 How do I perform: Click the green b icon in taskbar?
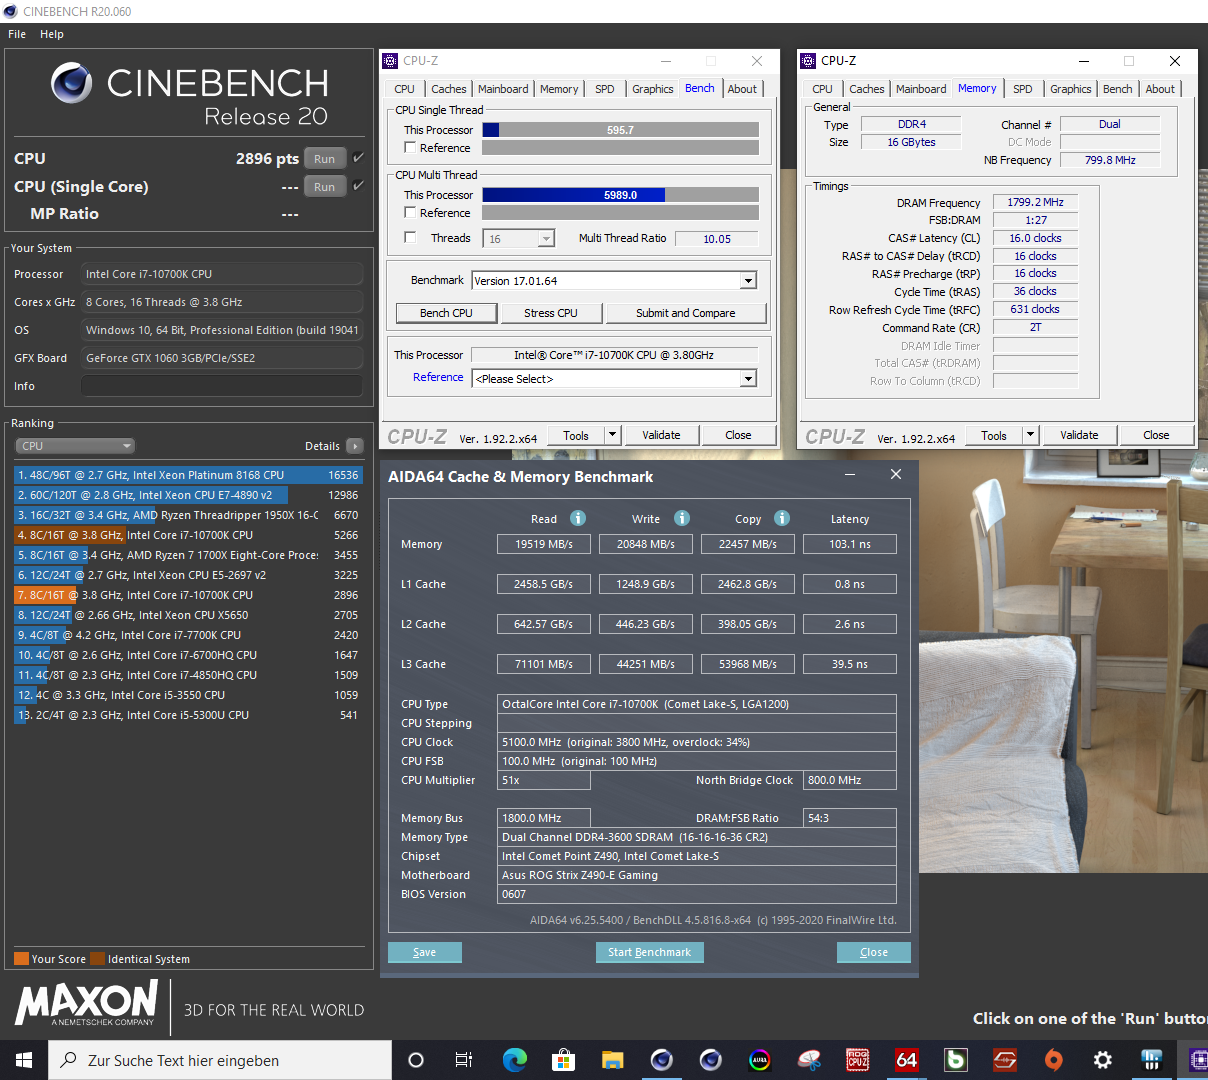click(x=956, y=1060)
